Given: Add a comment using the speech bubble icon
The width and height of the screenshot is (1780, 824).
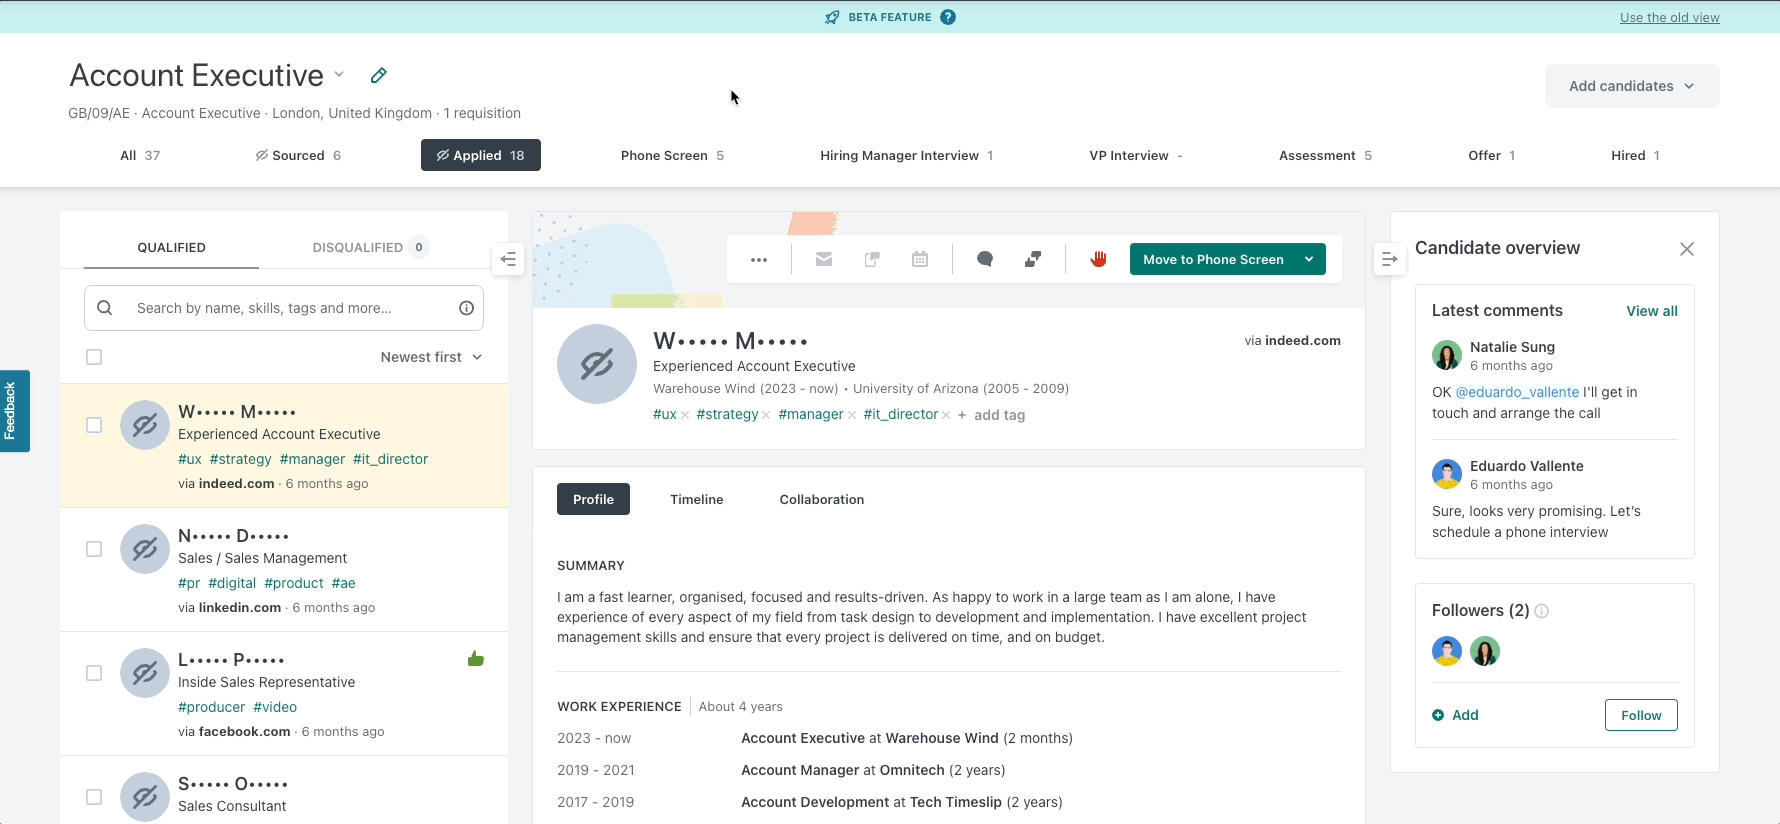Looking at the screenshot, I should coord(985,259).
